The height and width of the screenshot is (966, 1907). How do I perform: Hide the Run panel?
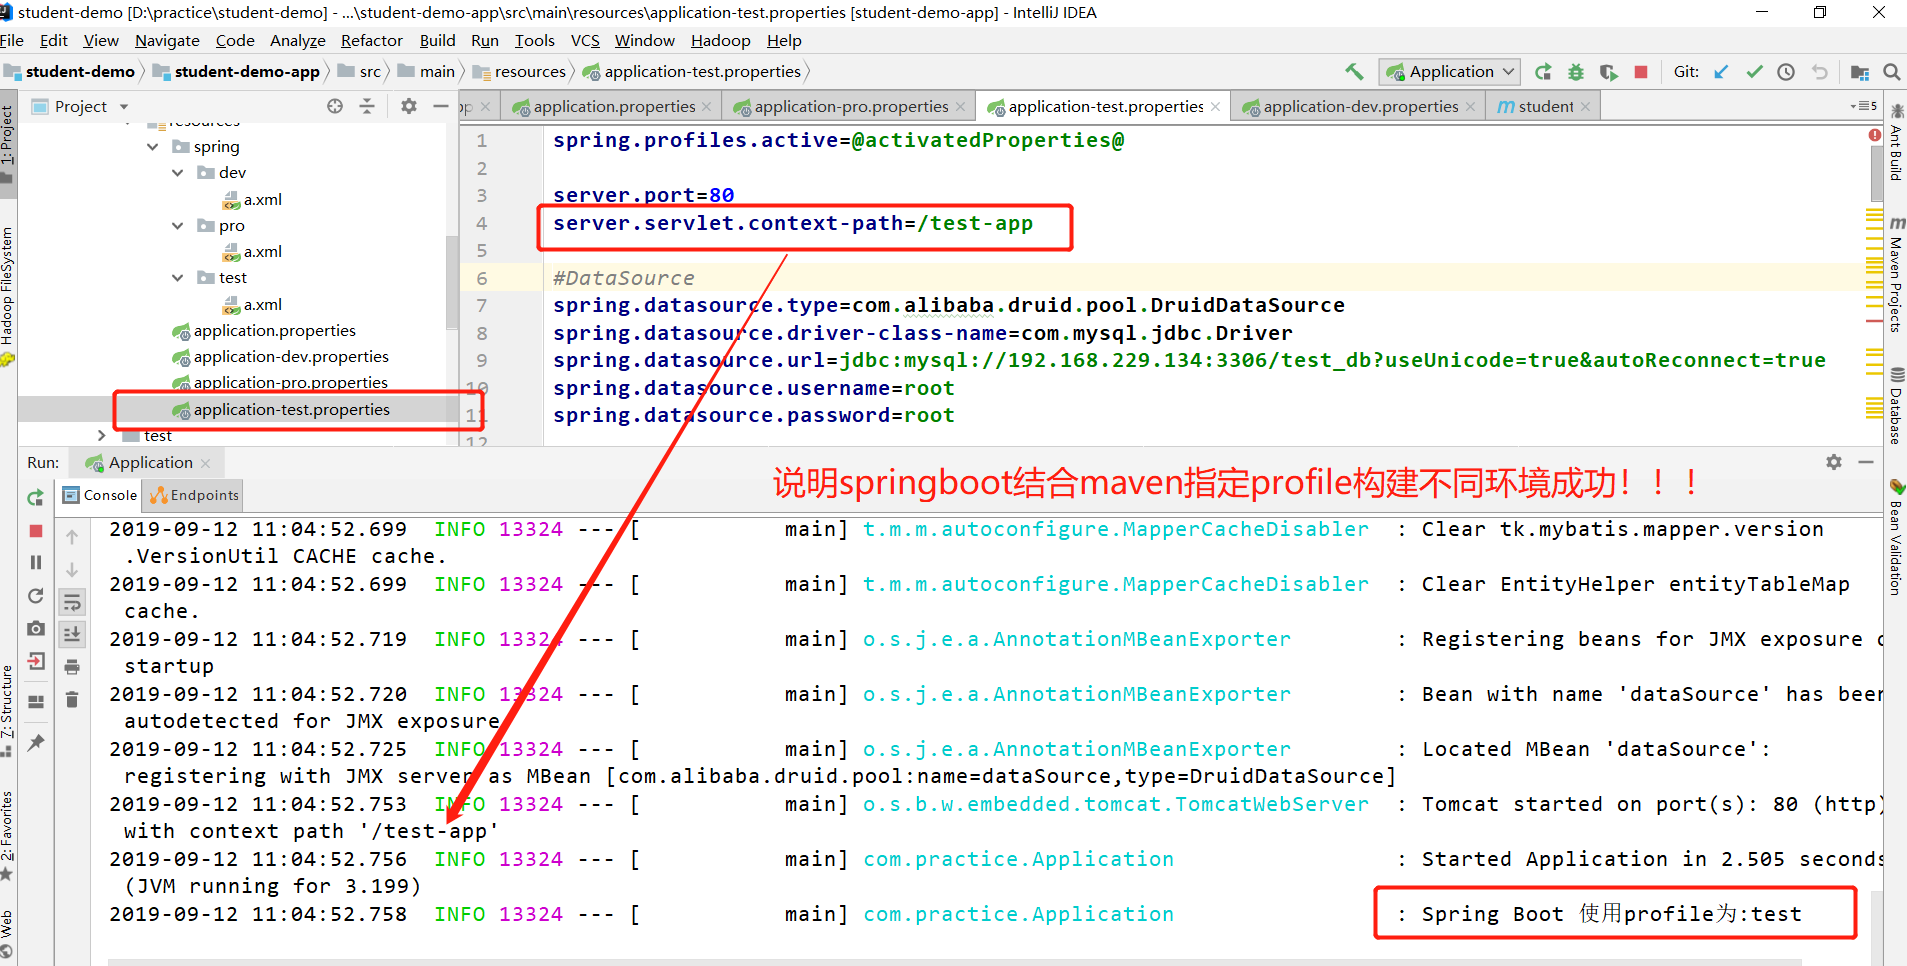(x=1866, y=462)
